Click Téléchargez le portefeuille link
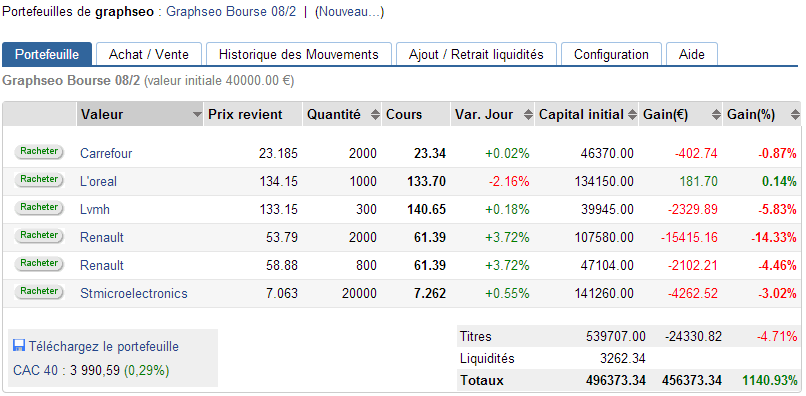The height and width of the screenshot is (396, 806). click(x=104, y=346)
